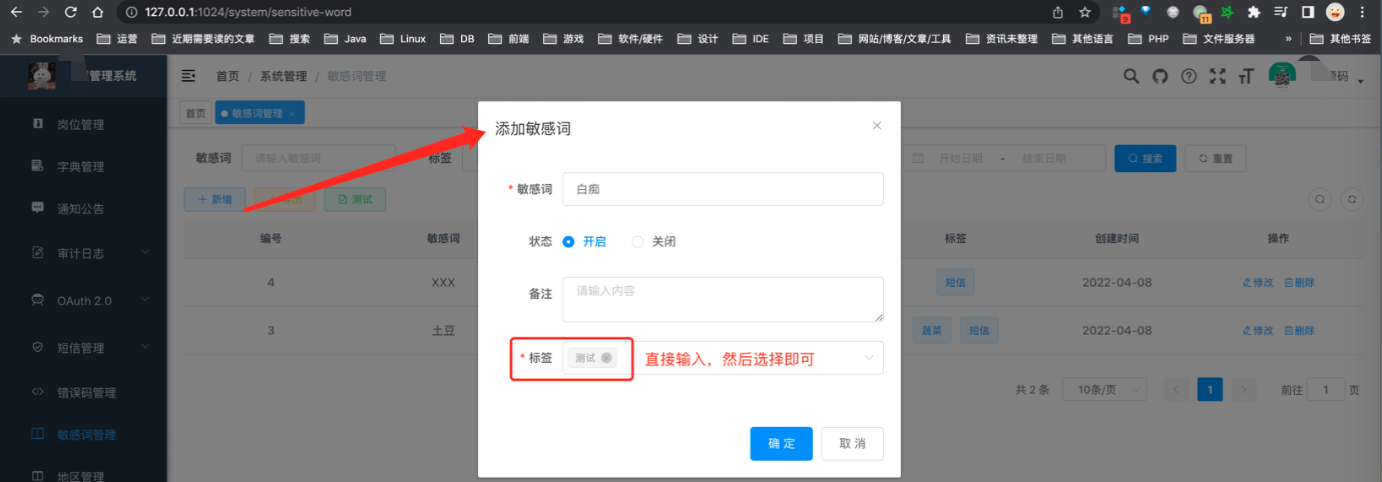1382x482 pixels.
Task: Open the header search magnifier icon
Action: 1131,76
